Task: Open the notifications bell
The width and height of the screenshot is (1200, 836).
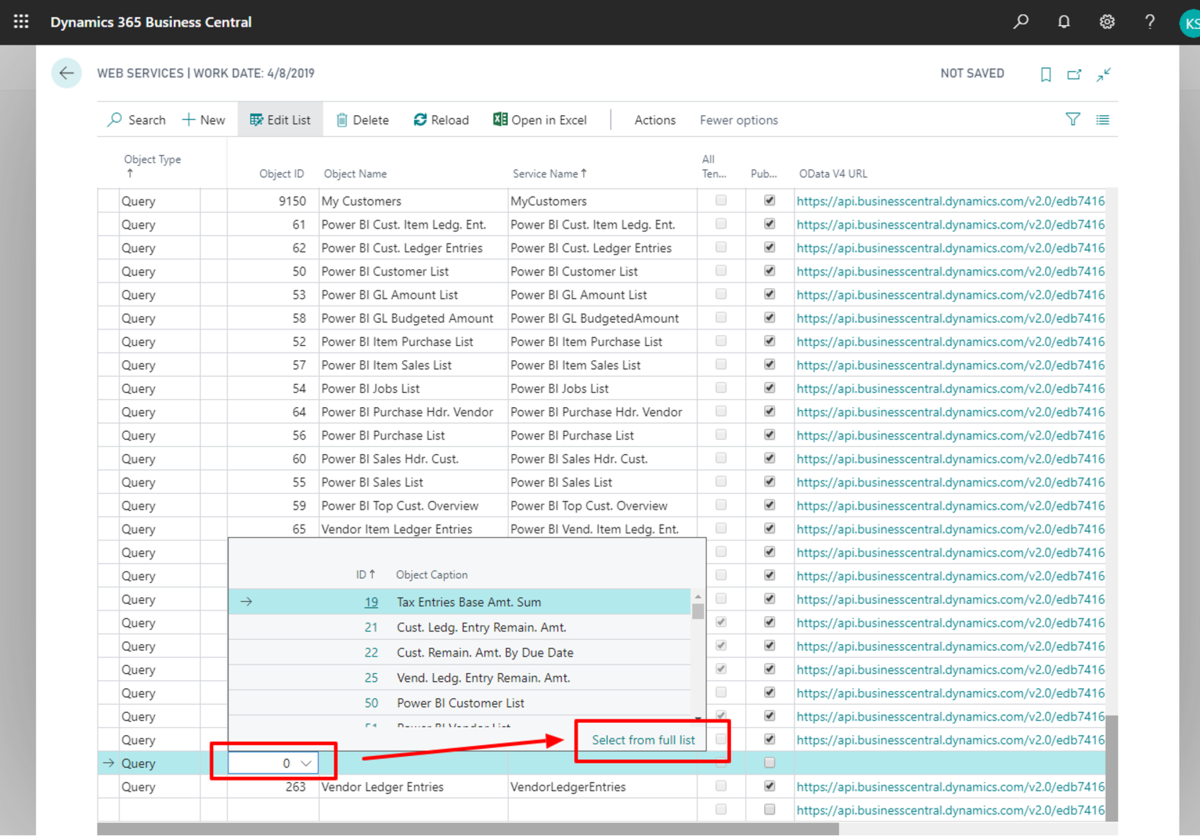Action: [x=1064, y=22]
